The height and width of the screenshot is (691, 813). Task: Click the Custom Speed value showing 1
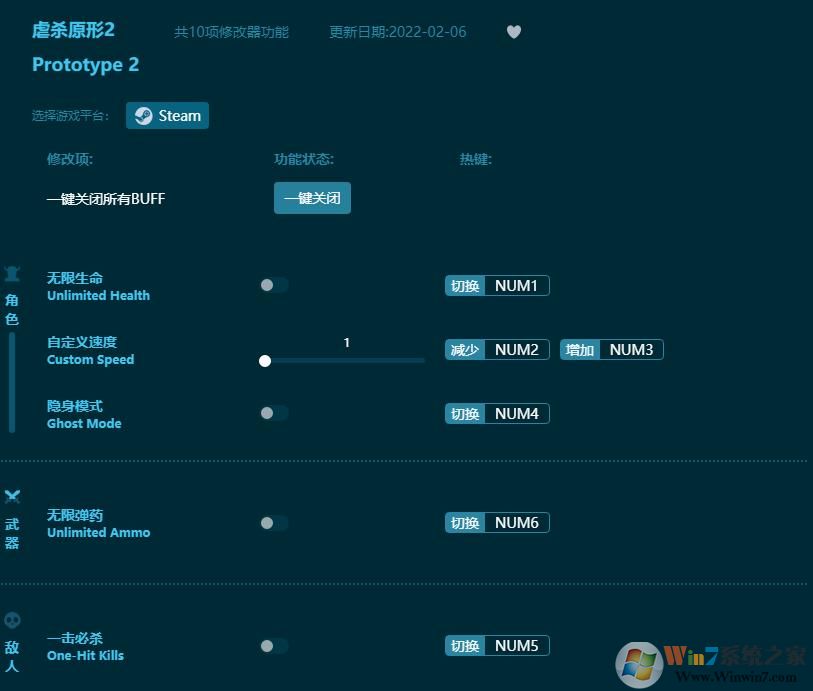345,343
